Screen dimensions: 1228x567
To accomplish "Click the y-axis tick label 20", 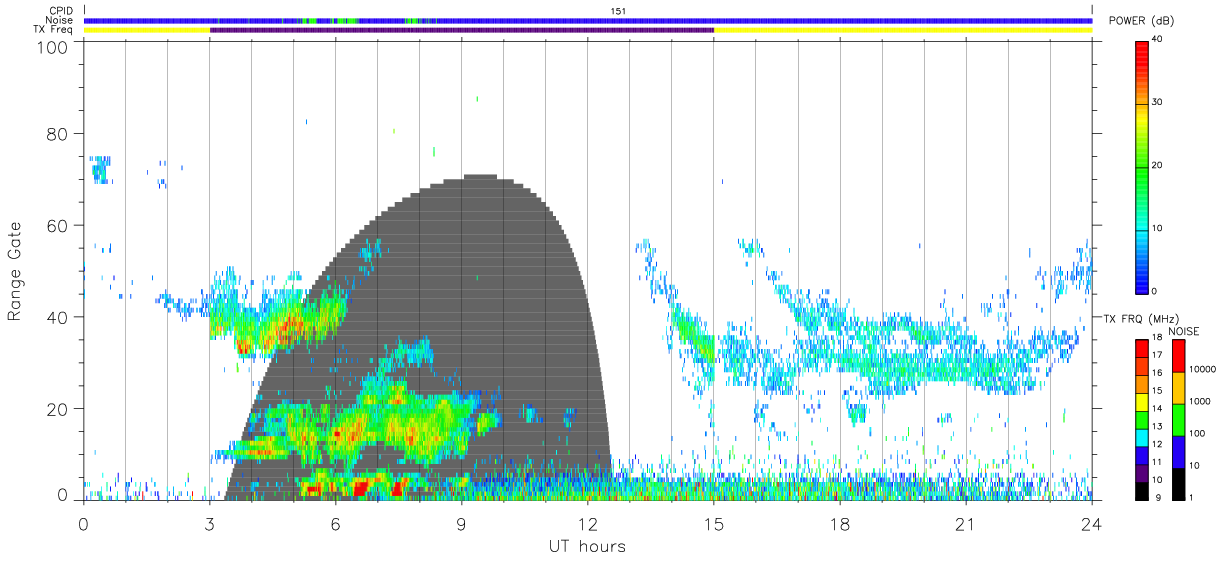I will 58,408.
